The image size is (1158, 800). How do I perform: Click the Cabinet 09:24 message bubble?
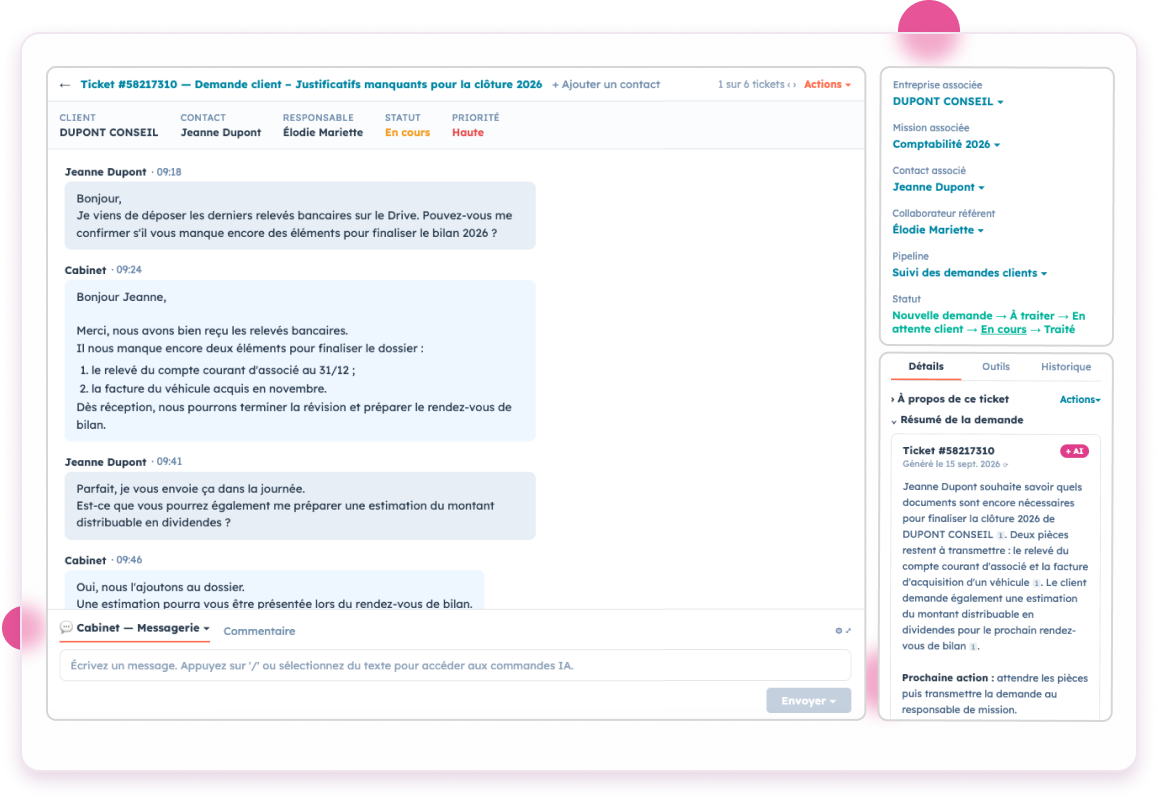tap(300, 360)
